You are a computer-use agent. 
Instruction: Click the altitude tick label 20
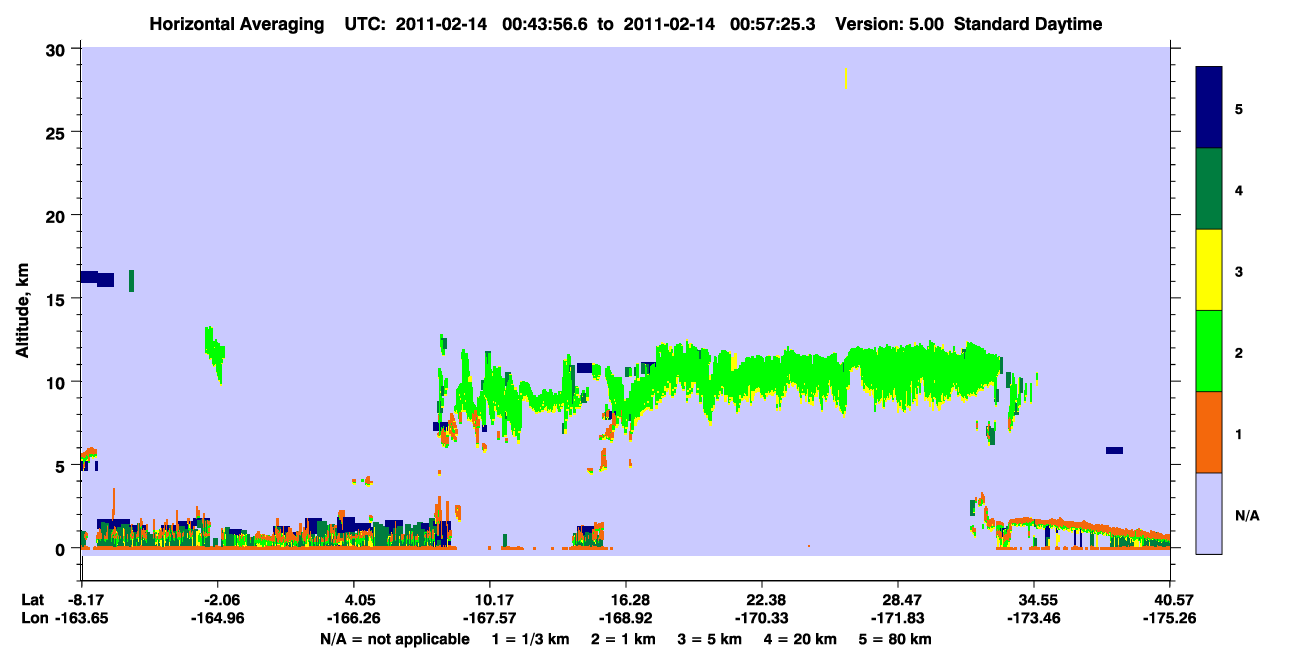[57, 216]
